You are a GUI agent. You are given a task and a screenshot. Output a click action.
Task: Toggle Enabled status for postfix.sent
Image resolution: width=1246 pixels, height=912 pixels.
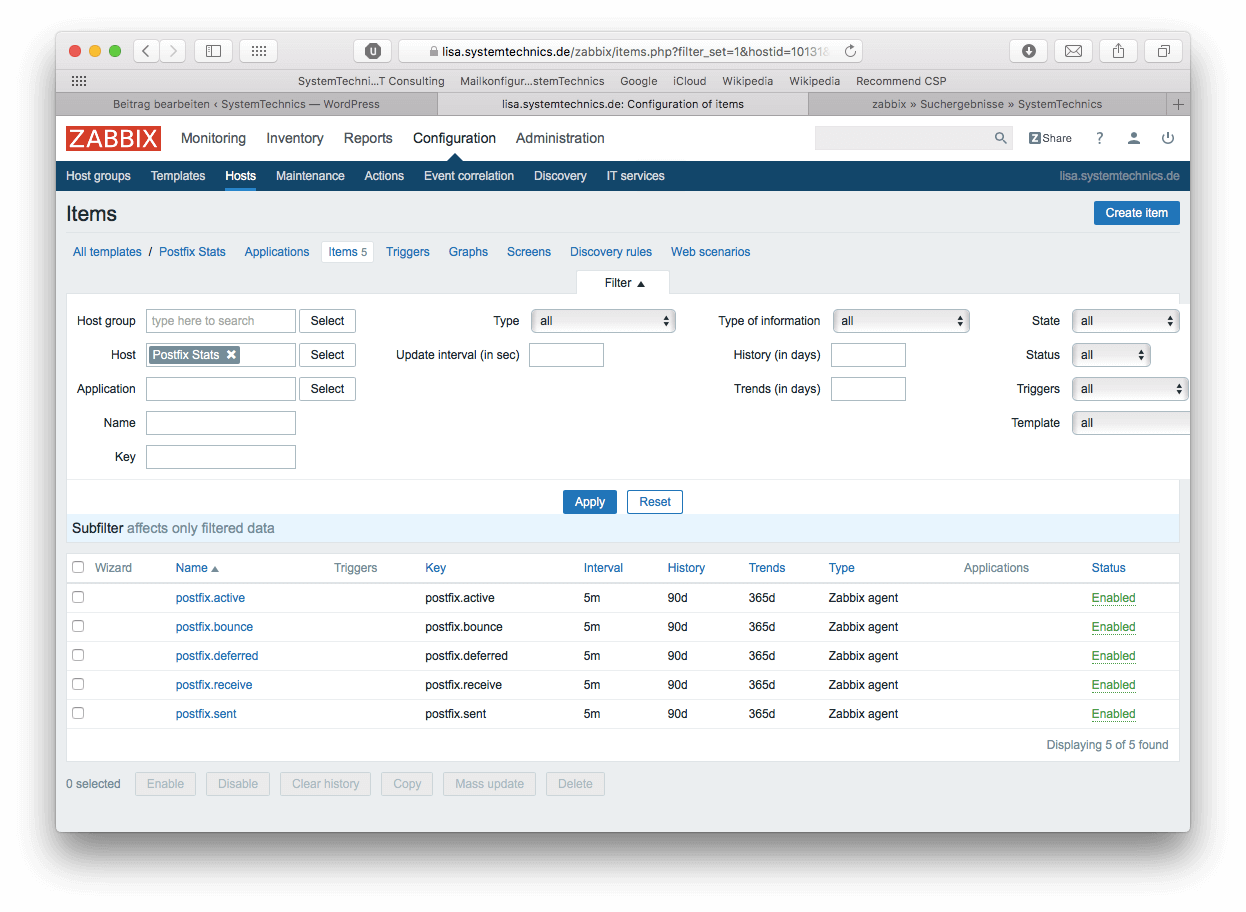1113,714
